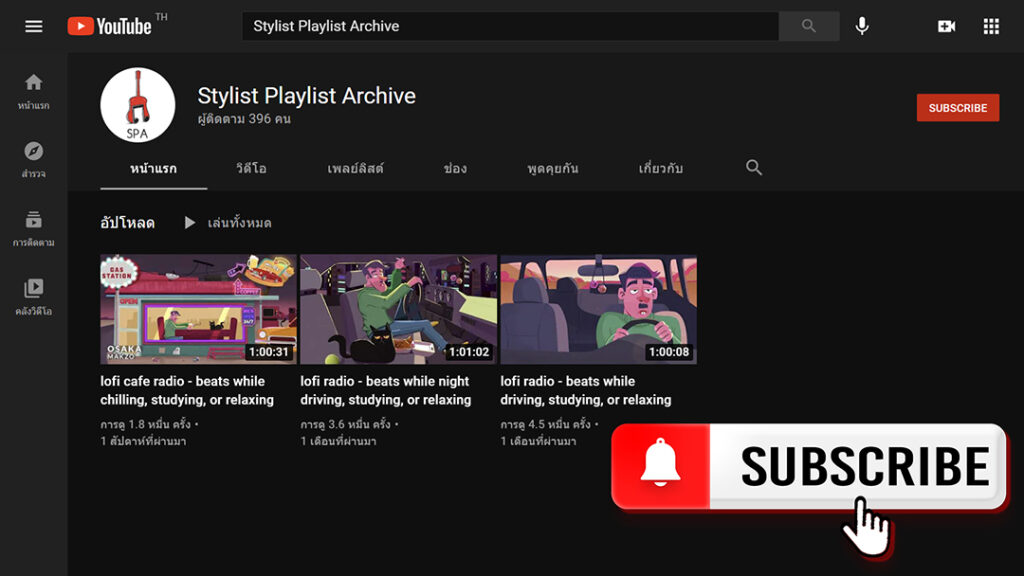Click the search magnifier button

tap(808, 26)
